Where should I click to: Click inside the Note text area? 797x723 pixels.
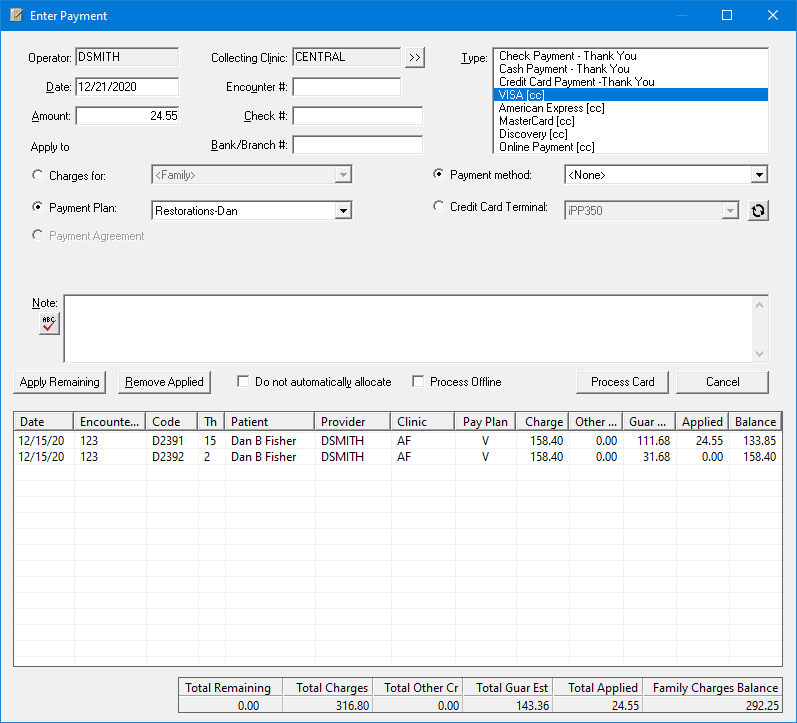click(407, 328)
